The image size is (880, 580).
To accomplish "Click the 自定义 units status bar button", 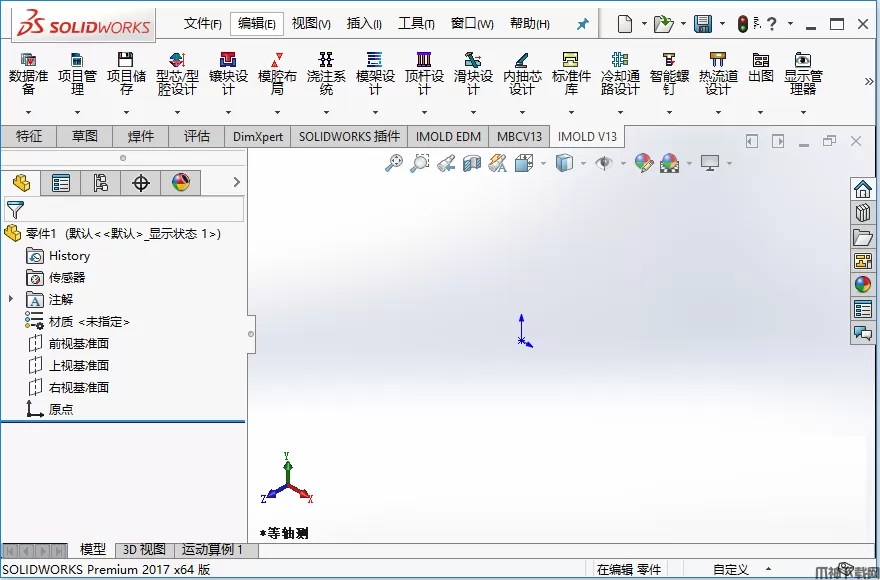I will [x=730, y=570].
